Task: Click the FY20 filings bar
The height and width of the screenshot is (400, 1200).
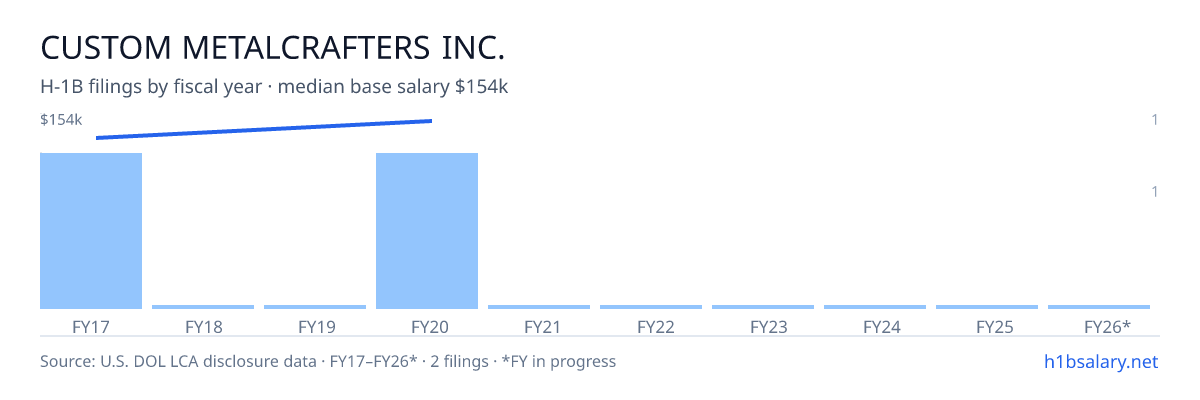Action: [427, 231]
